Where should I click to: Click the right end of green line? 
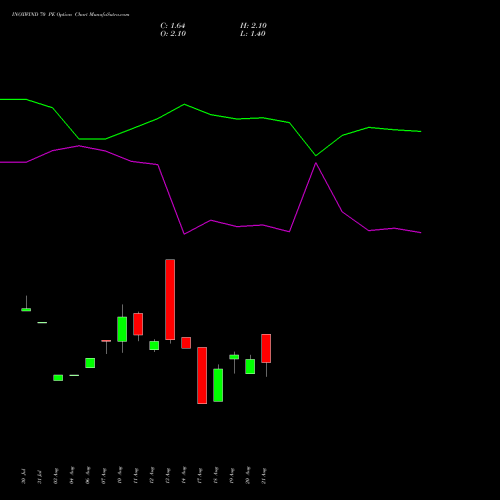(x=421, y=132)
